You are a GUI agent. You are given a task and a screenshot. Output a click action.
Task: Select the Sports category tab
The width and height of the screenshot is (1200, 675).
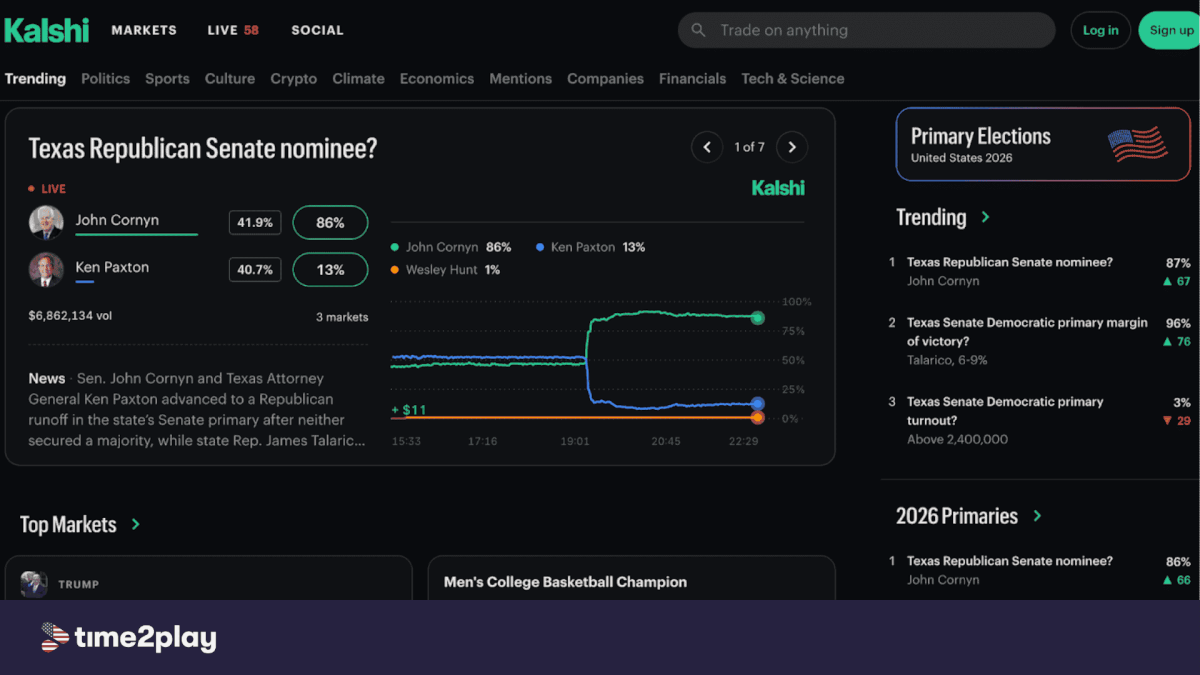point(167,78)
